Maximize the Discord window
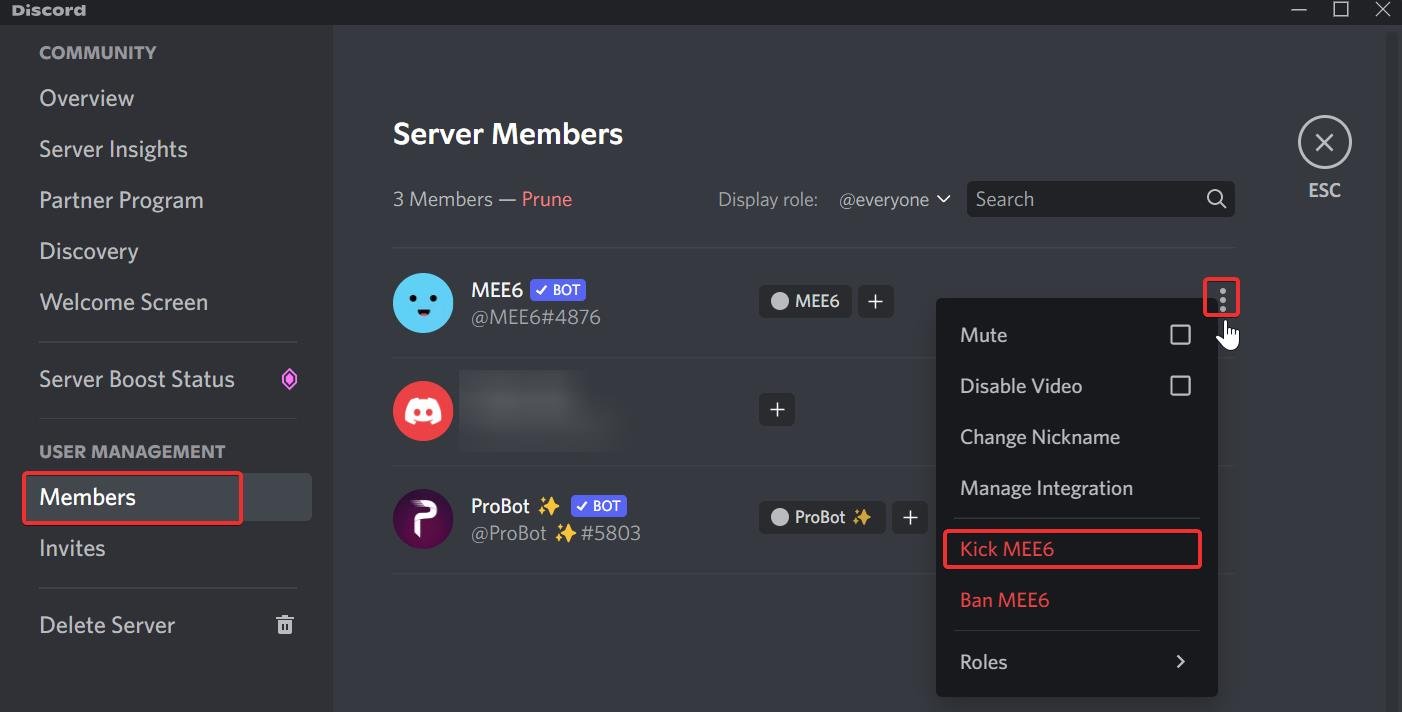 tap(1341, 10)
